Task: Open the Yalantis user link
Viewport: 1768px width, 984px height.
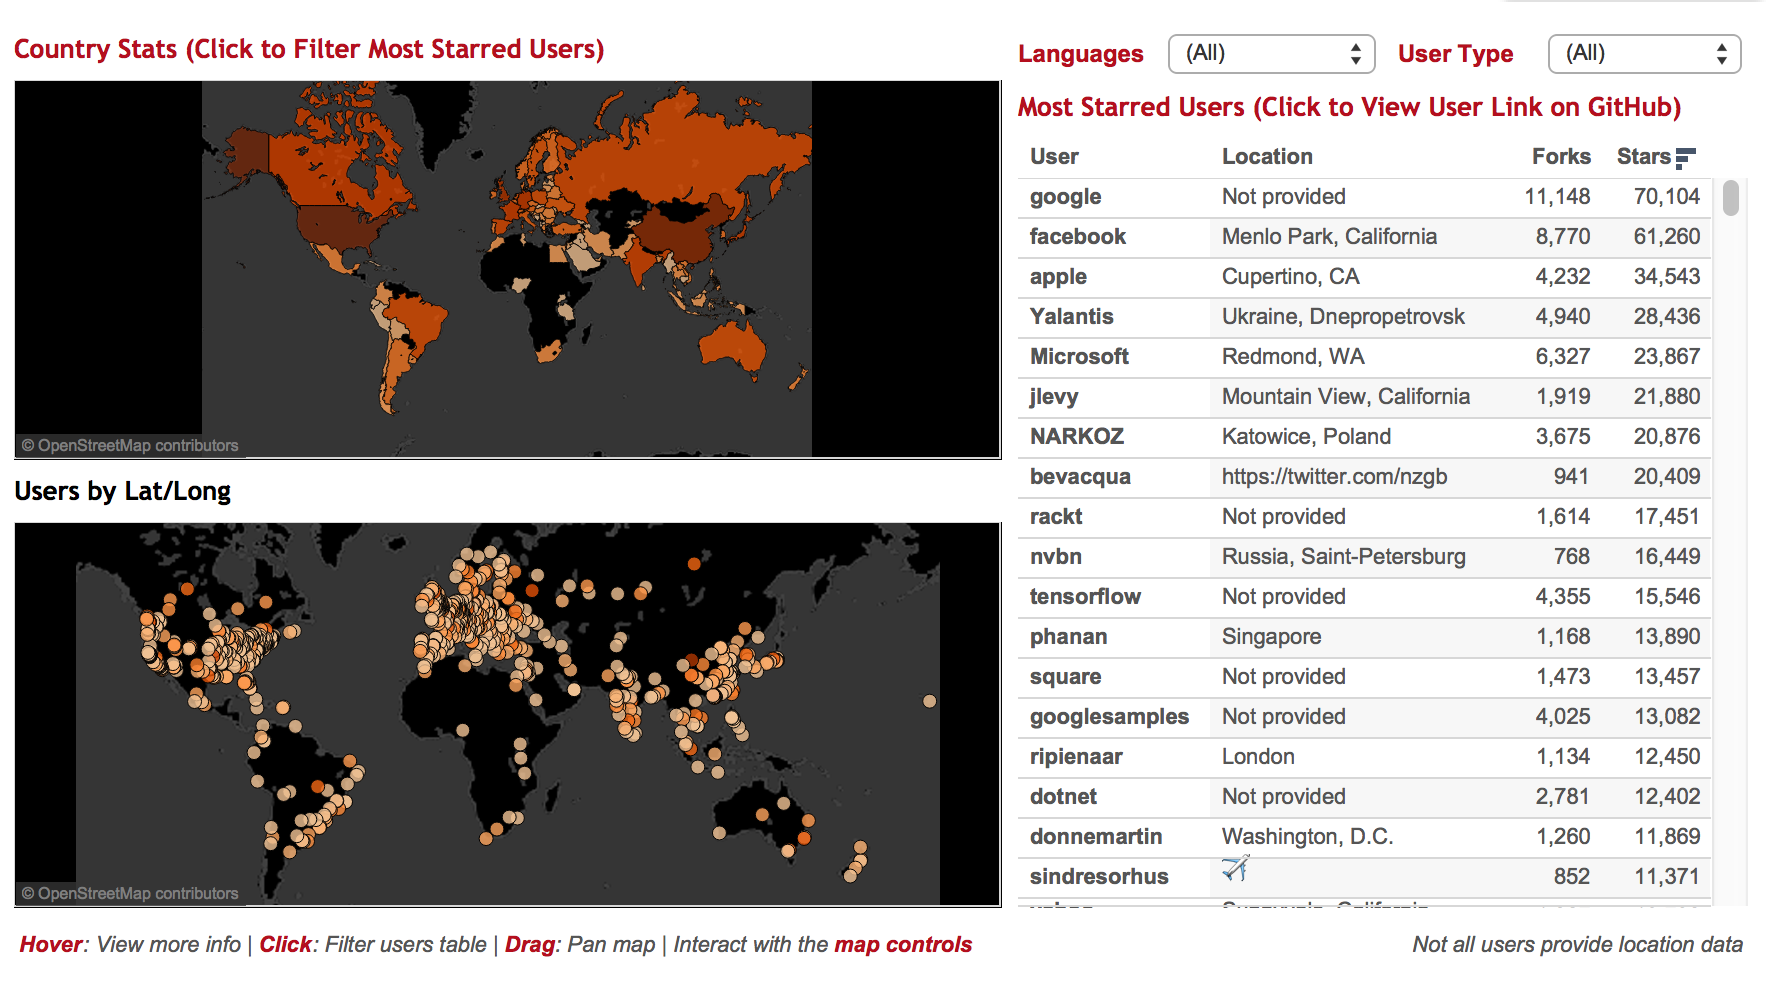Action: coord(1071,317)
